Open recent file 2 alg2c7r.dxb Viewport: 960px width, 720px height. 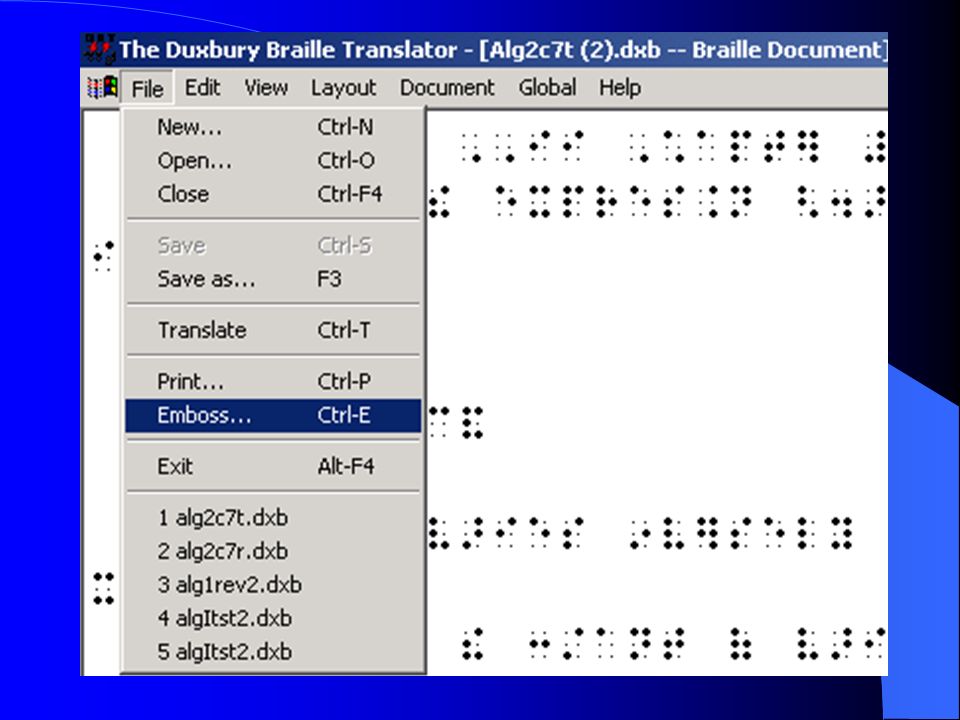(x=273, y=551)
